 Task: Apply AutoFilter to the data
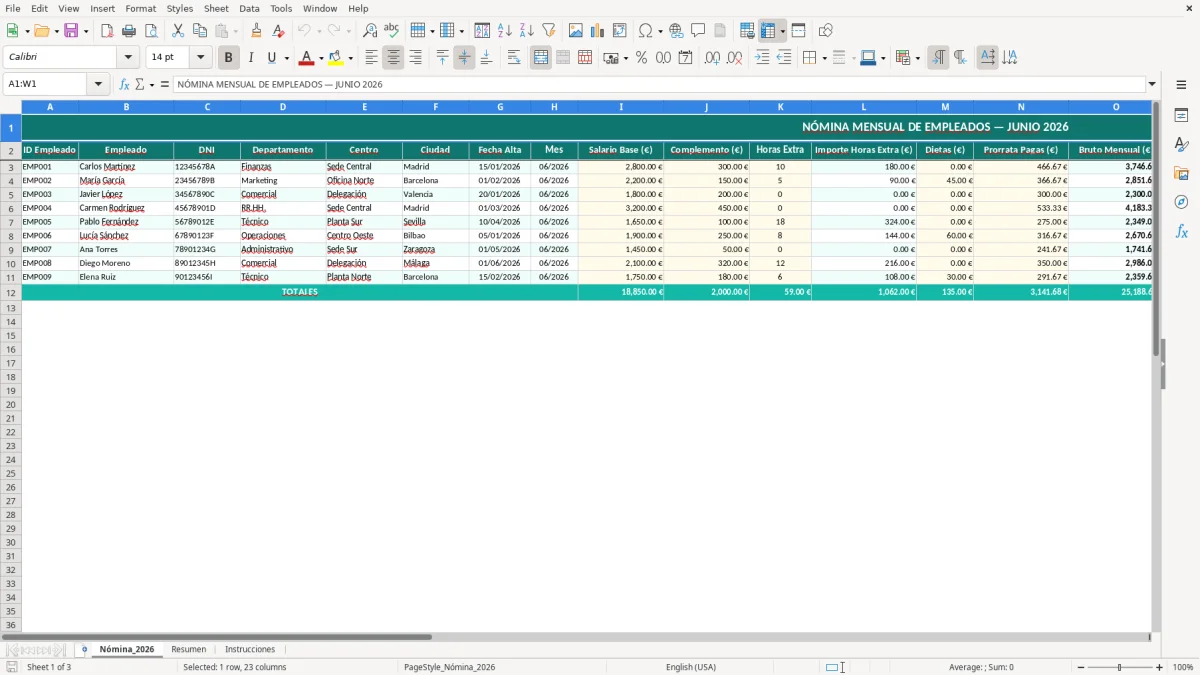tap(549, 31)
